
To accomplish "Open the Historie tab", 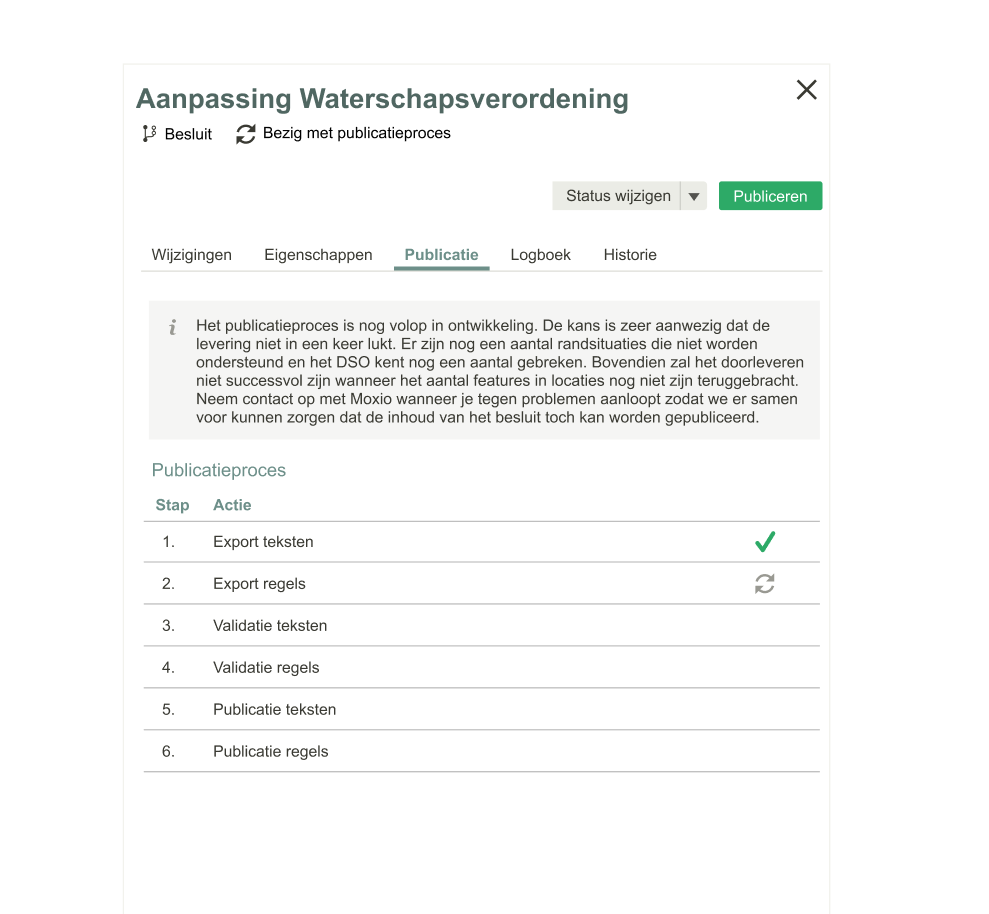I will pyautogui.click(x=630, y=255).
